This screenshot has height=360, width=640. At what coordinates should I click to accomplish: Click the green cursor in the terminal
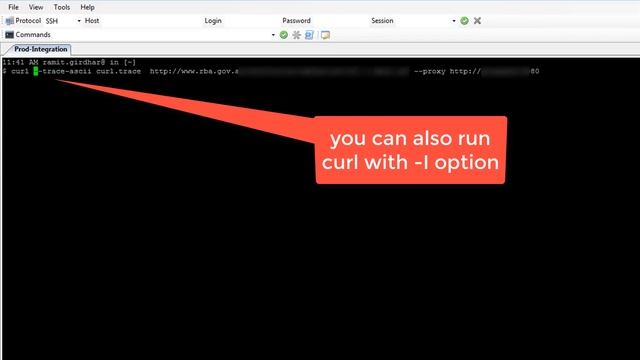(x=36, y=71)
